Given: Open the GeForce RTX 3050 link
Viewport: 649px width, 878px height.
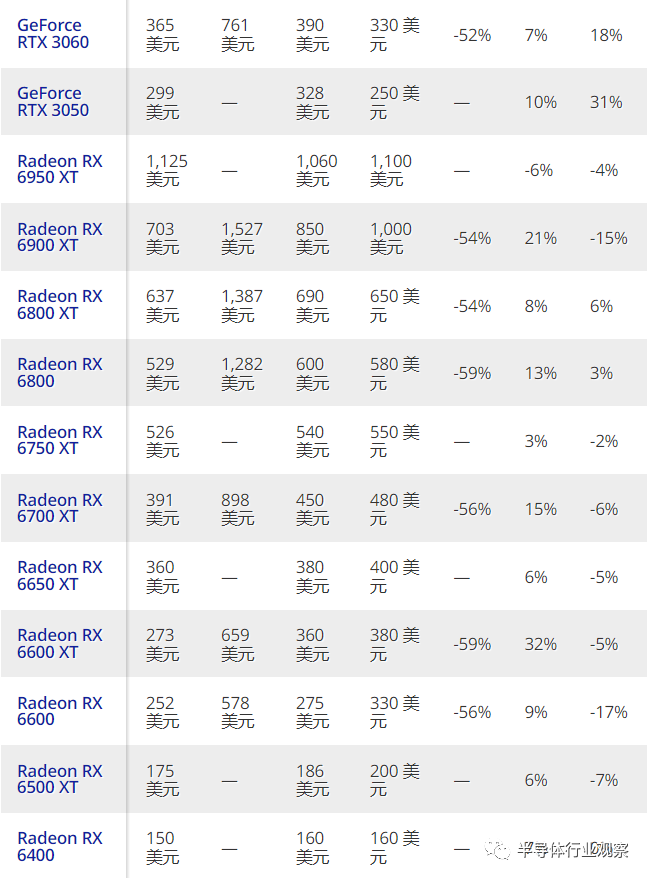Looking at the screenshot, I should click(53, 101).
